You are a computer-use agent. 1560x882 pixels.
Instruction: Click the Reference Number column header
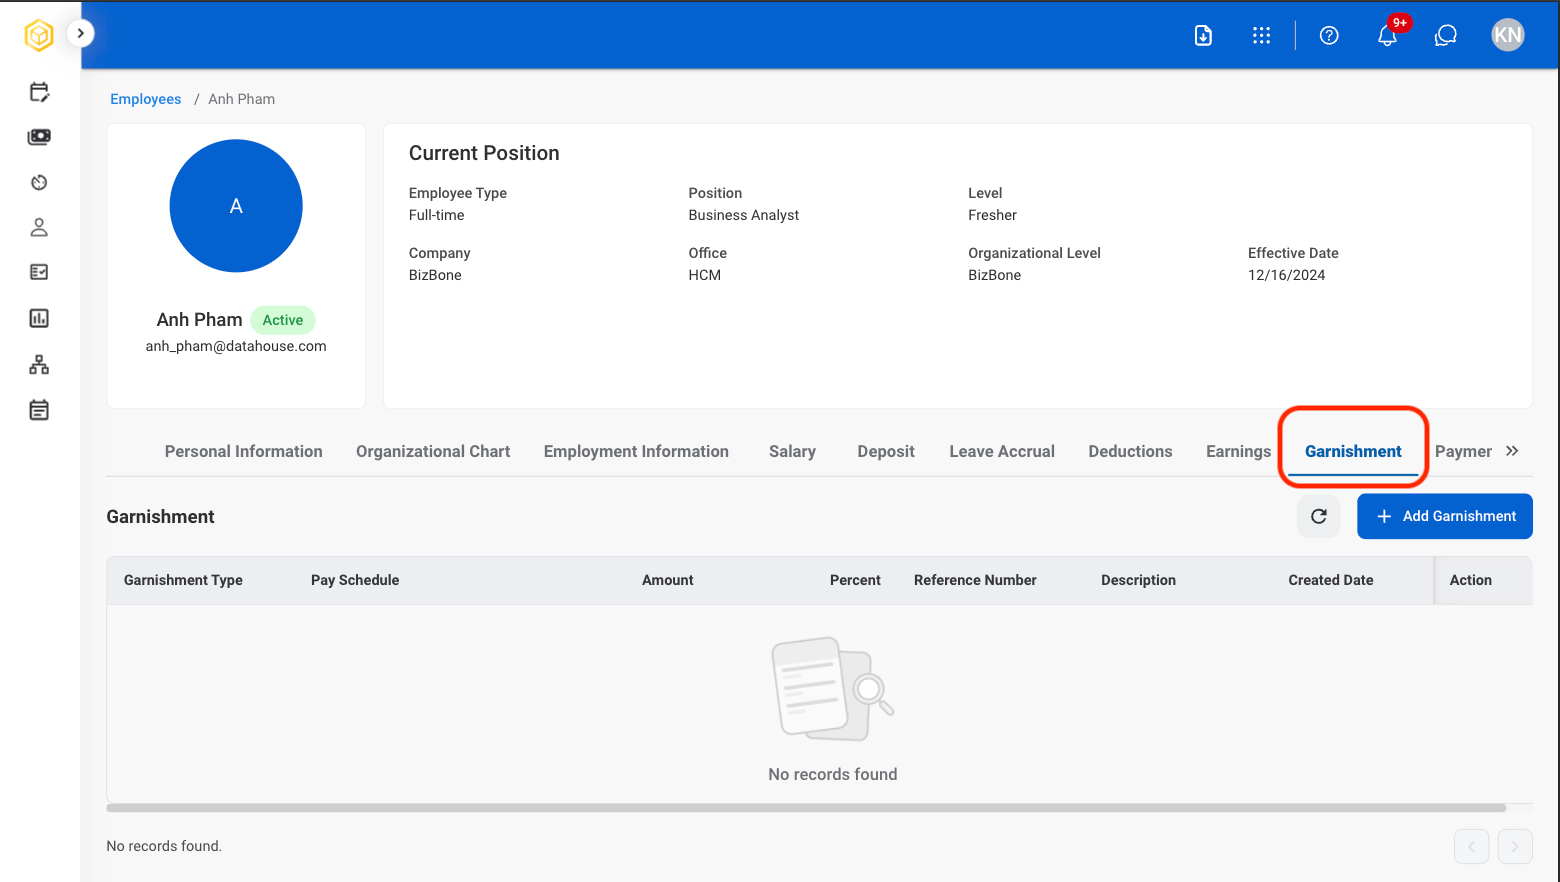975,580
